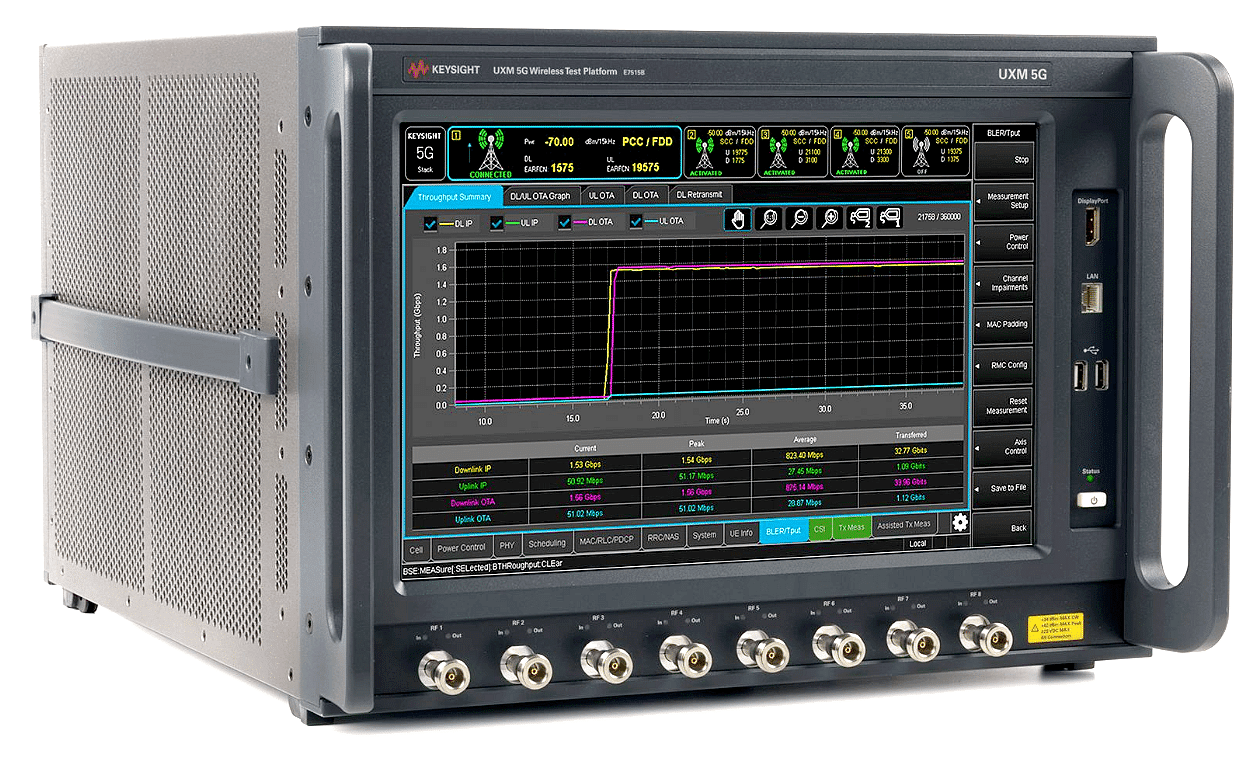Viewport: 1254px width, 760px height.
Task: Open the DL OTA tab
Action: tap(645, 194)
